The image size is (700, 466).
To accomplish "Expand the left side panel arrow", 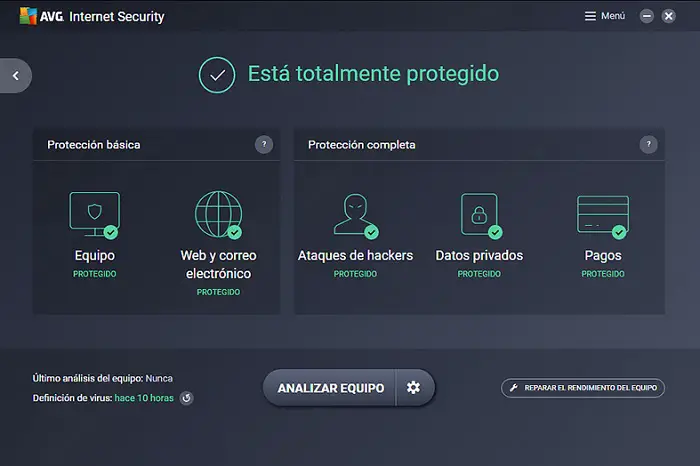I will point(16,75).
